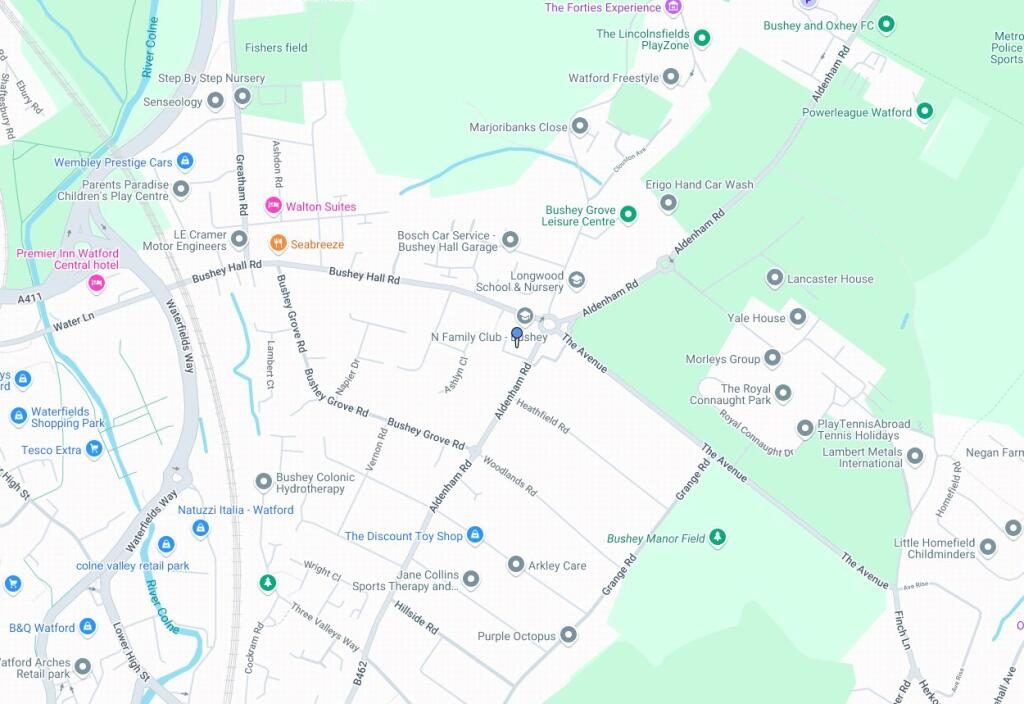Open The Discount Toy Shop shopping pin
This screenshot has height=704, width=1024.
tap(475, 535)
